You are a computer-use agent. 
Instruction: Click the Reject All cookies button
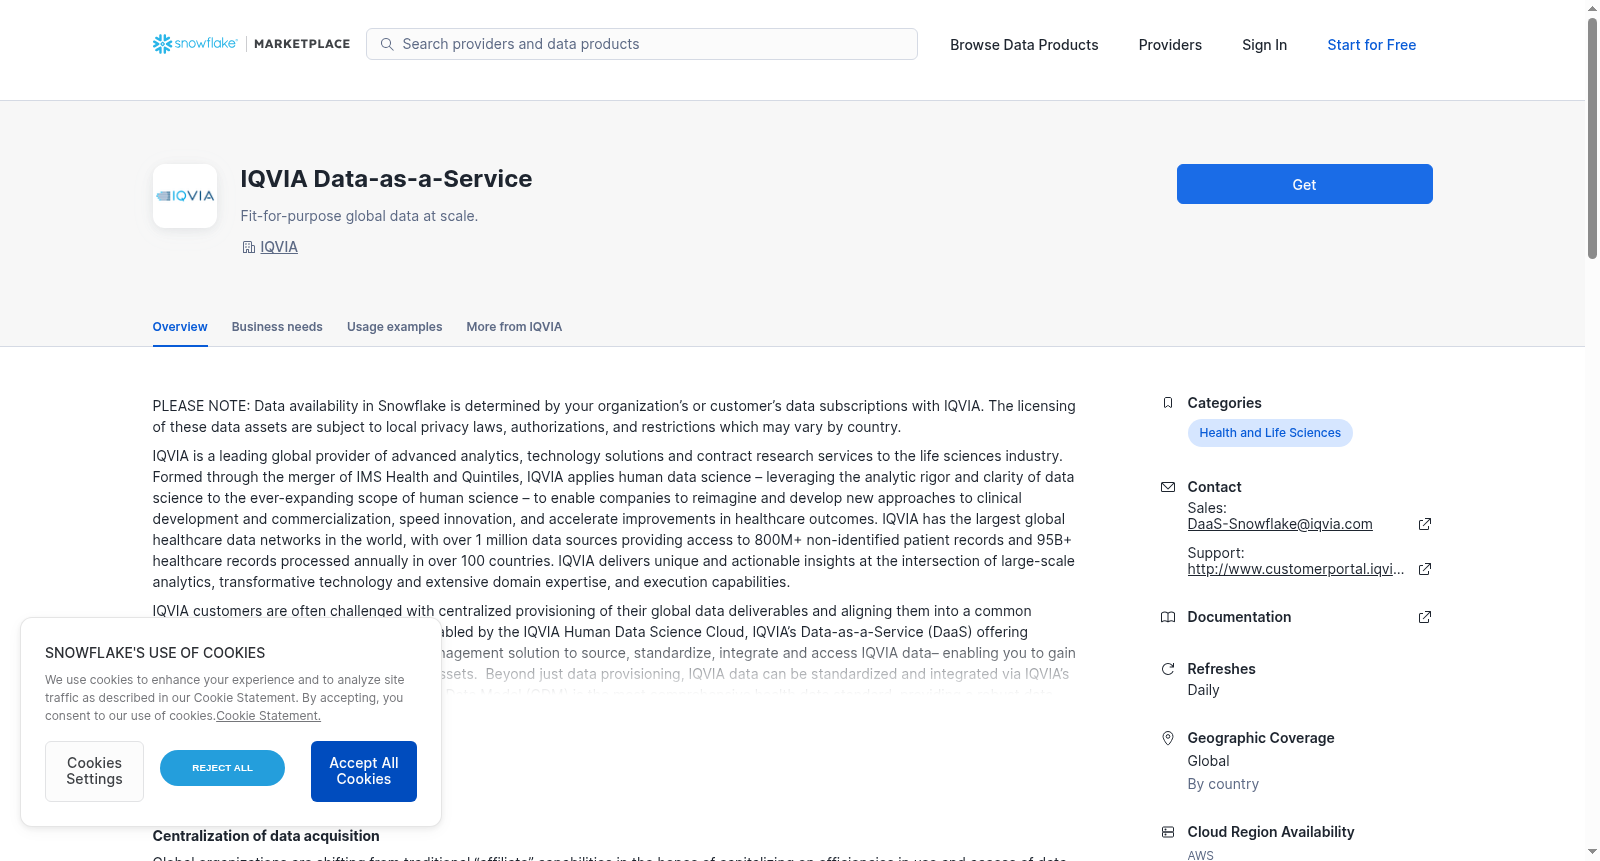pos(222,768)
